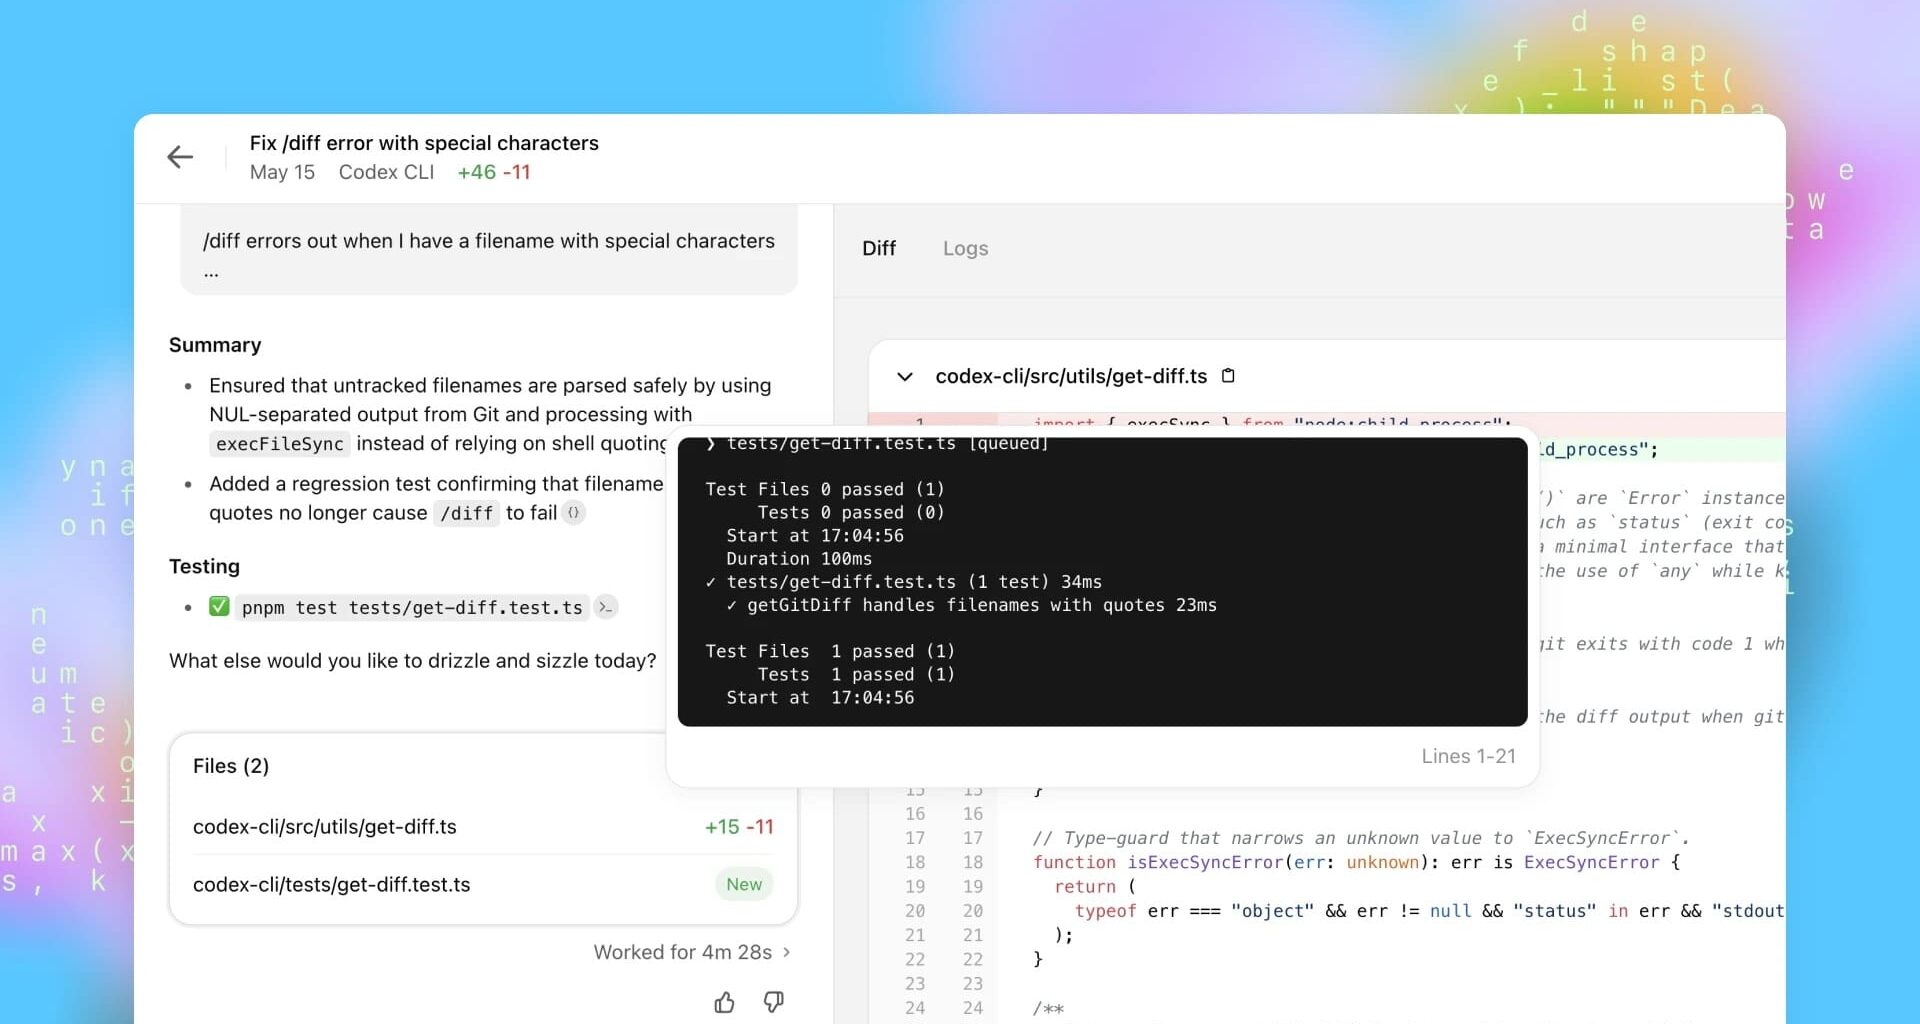This screenshot has height=1024, width=1920.
Task: Click 'getGitDiff handles filenames with quotes' terminal line
Action: point(971,605)
